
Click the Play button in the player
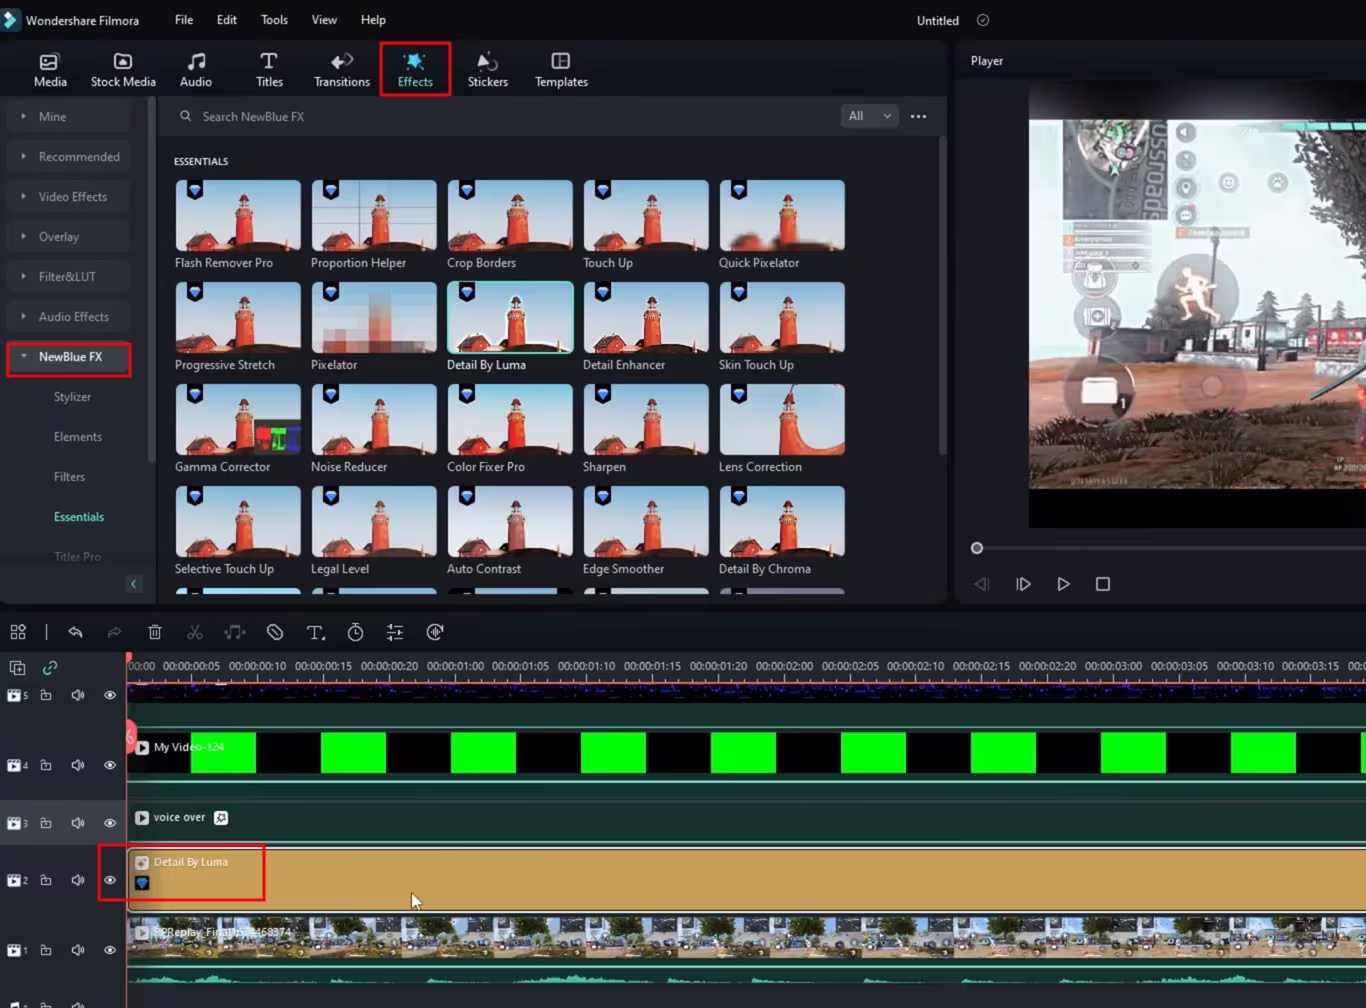(x=1063, y=584)
